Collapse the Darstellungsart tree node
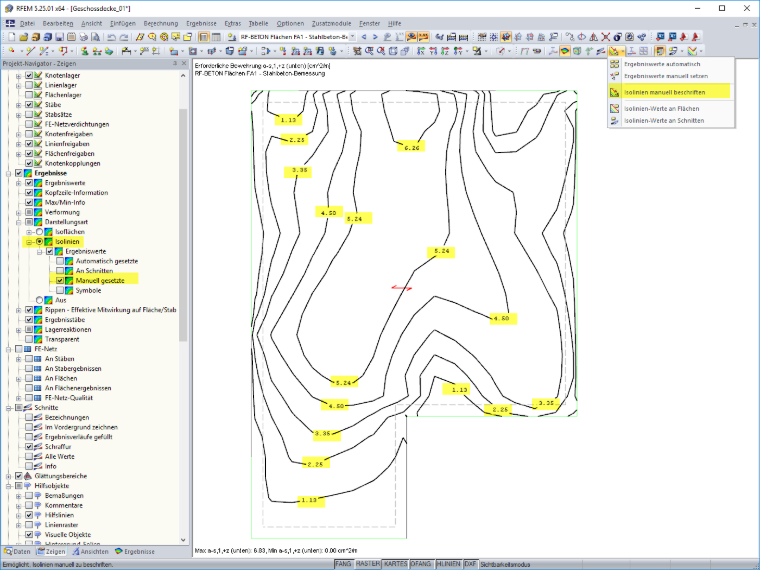Viewport: 760px width, 570px height. point(18,222)
